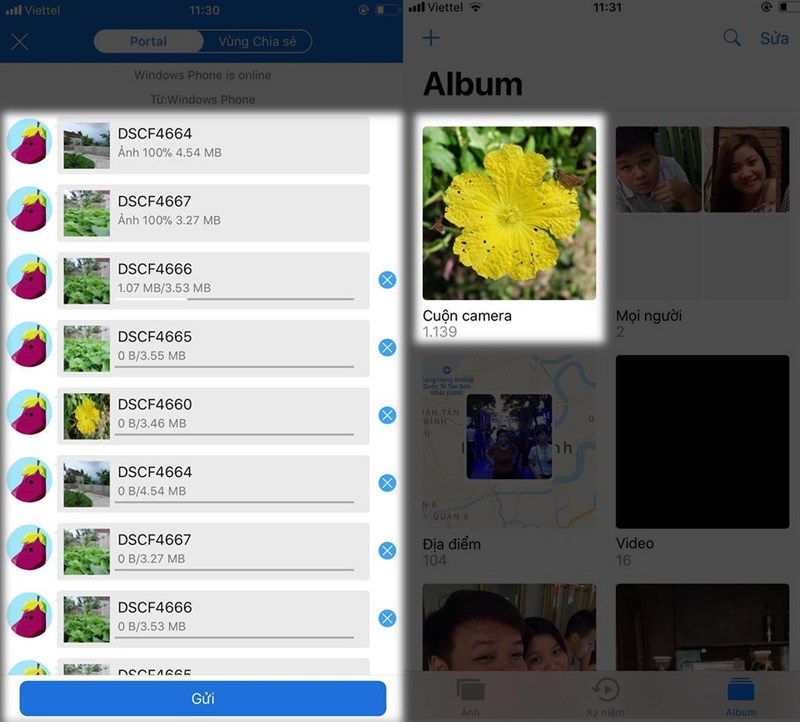800x722 pixels.
Task: Select the Portal tab
Action: [x=148, y=42]
